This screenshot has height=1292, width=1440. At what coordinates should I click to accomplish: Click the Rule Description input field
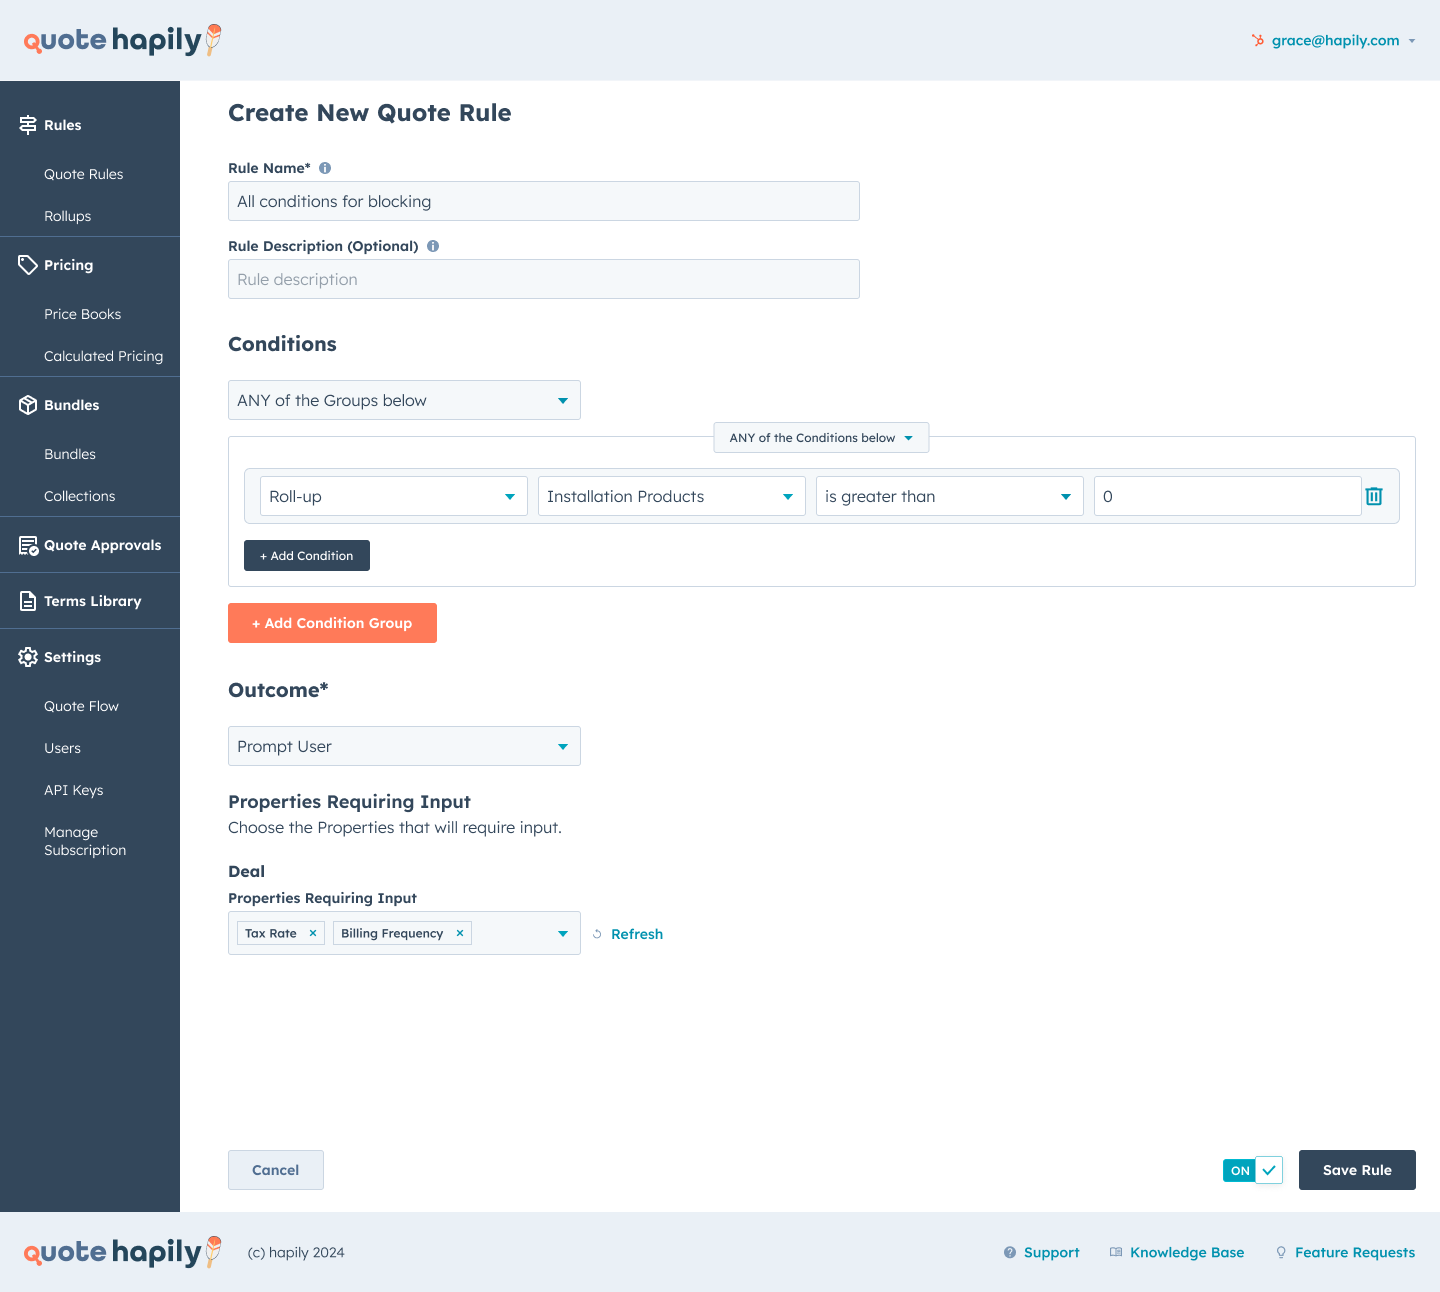pos(543,279)
